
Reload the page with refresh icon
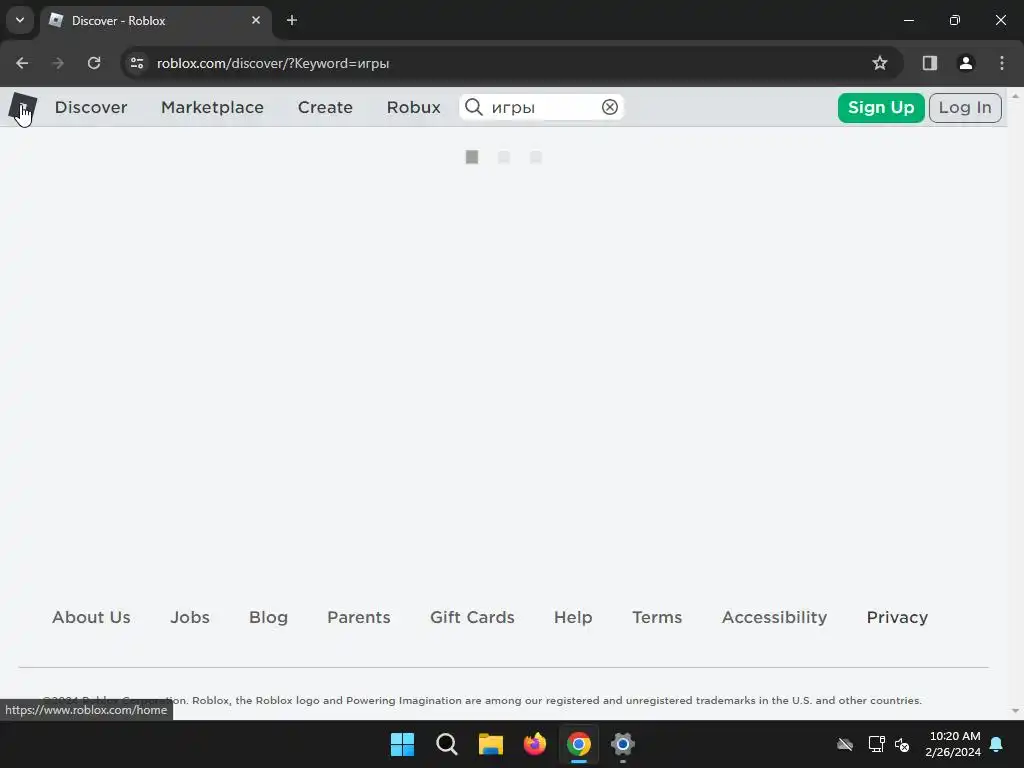pos(94,63)
